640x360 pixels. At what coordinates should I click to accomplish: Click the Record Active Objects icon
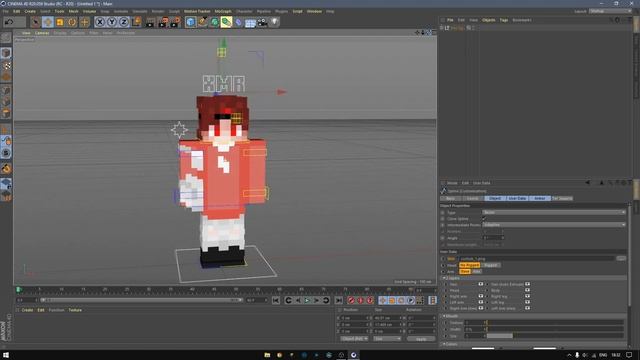(351, 300)
